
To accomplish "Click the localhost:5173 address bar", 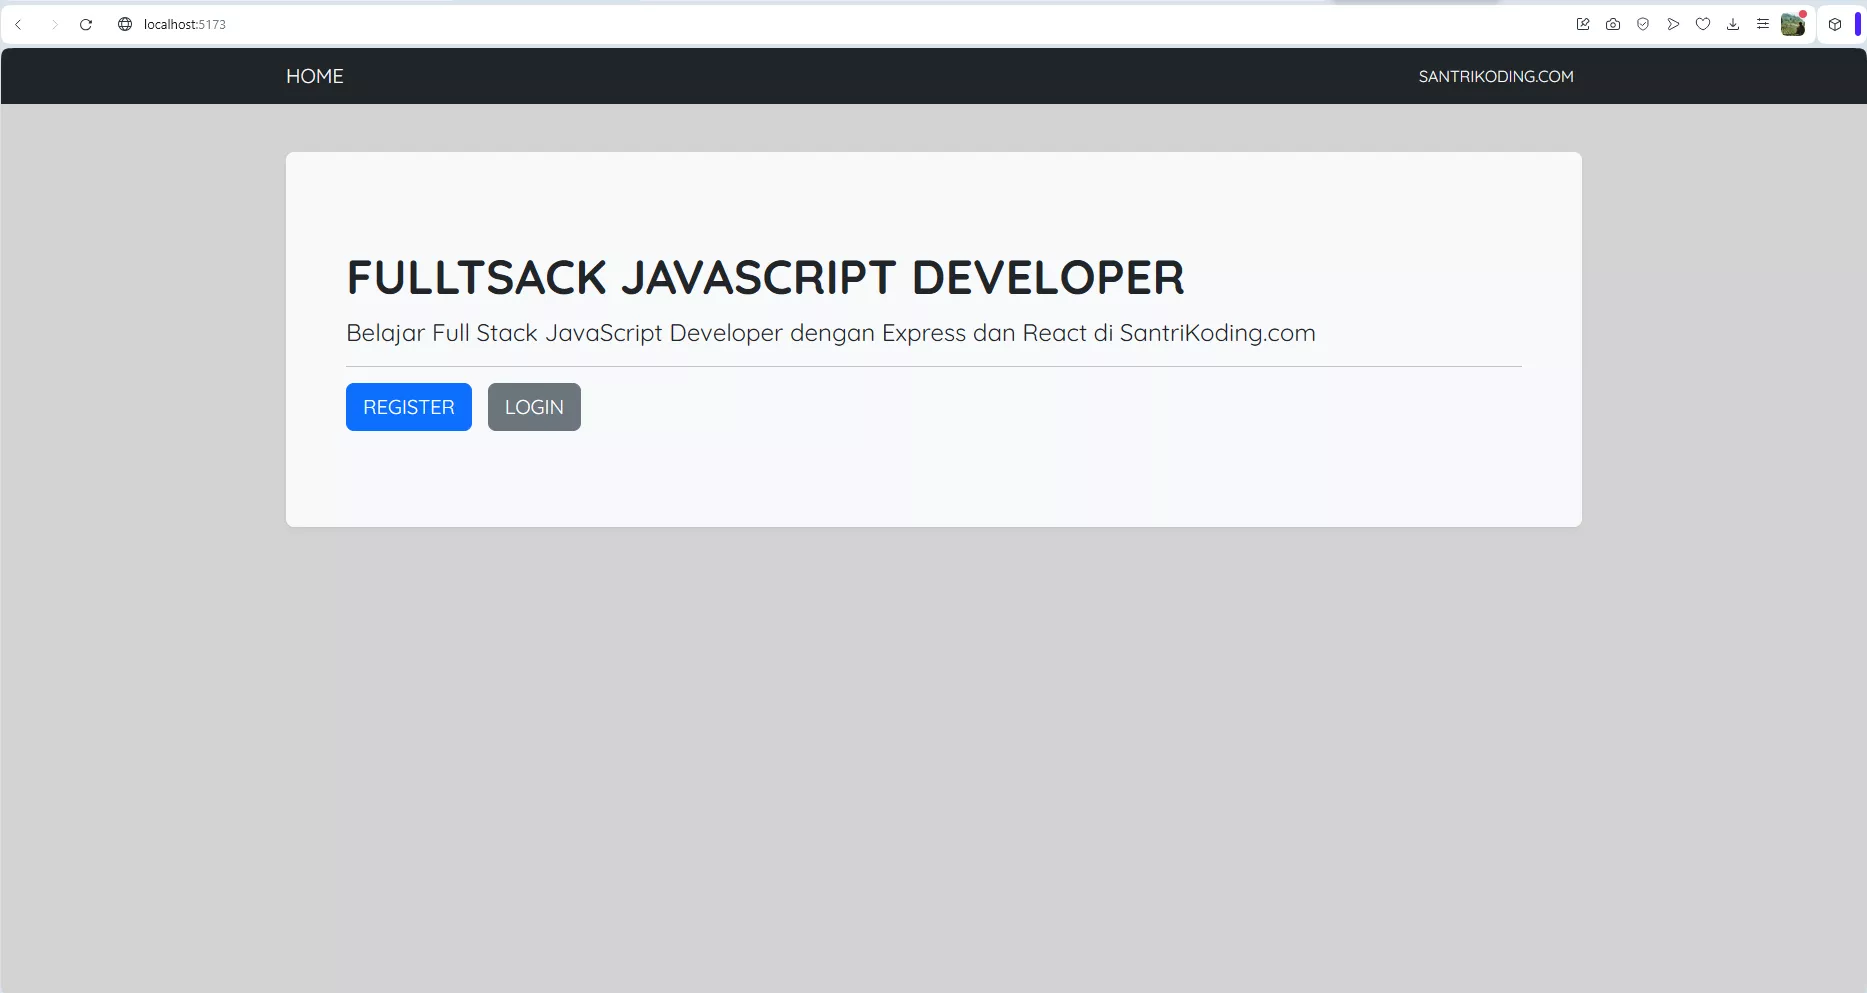I will point(185,24).
